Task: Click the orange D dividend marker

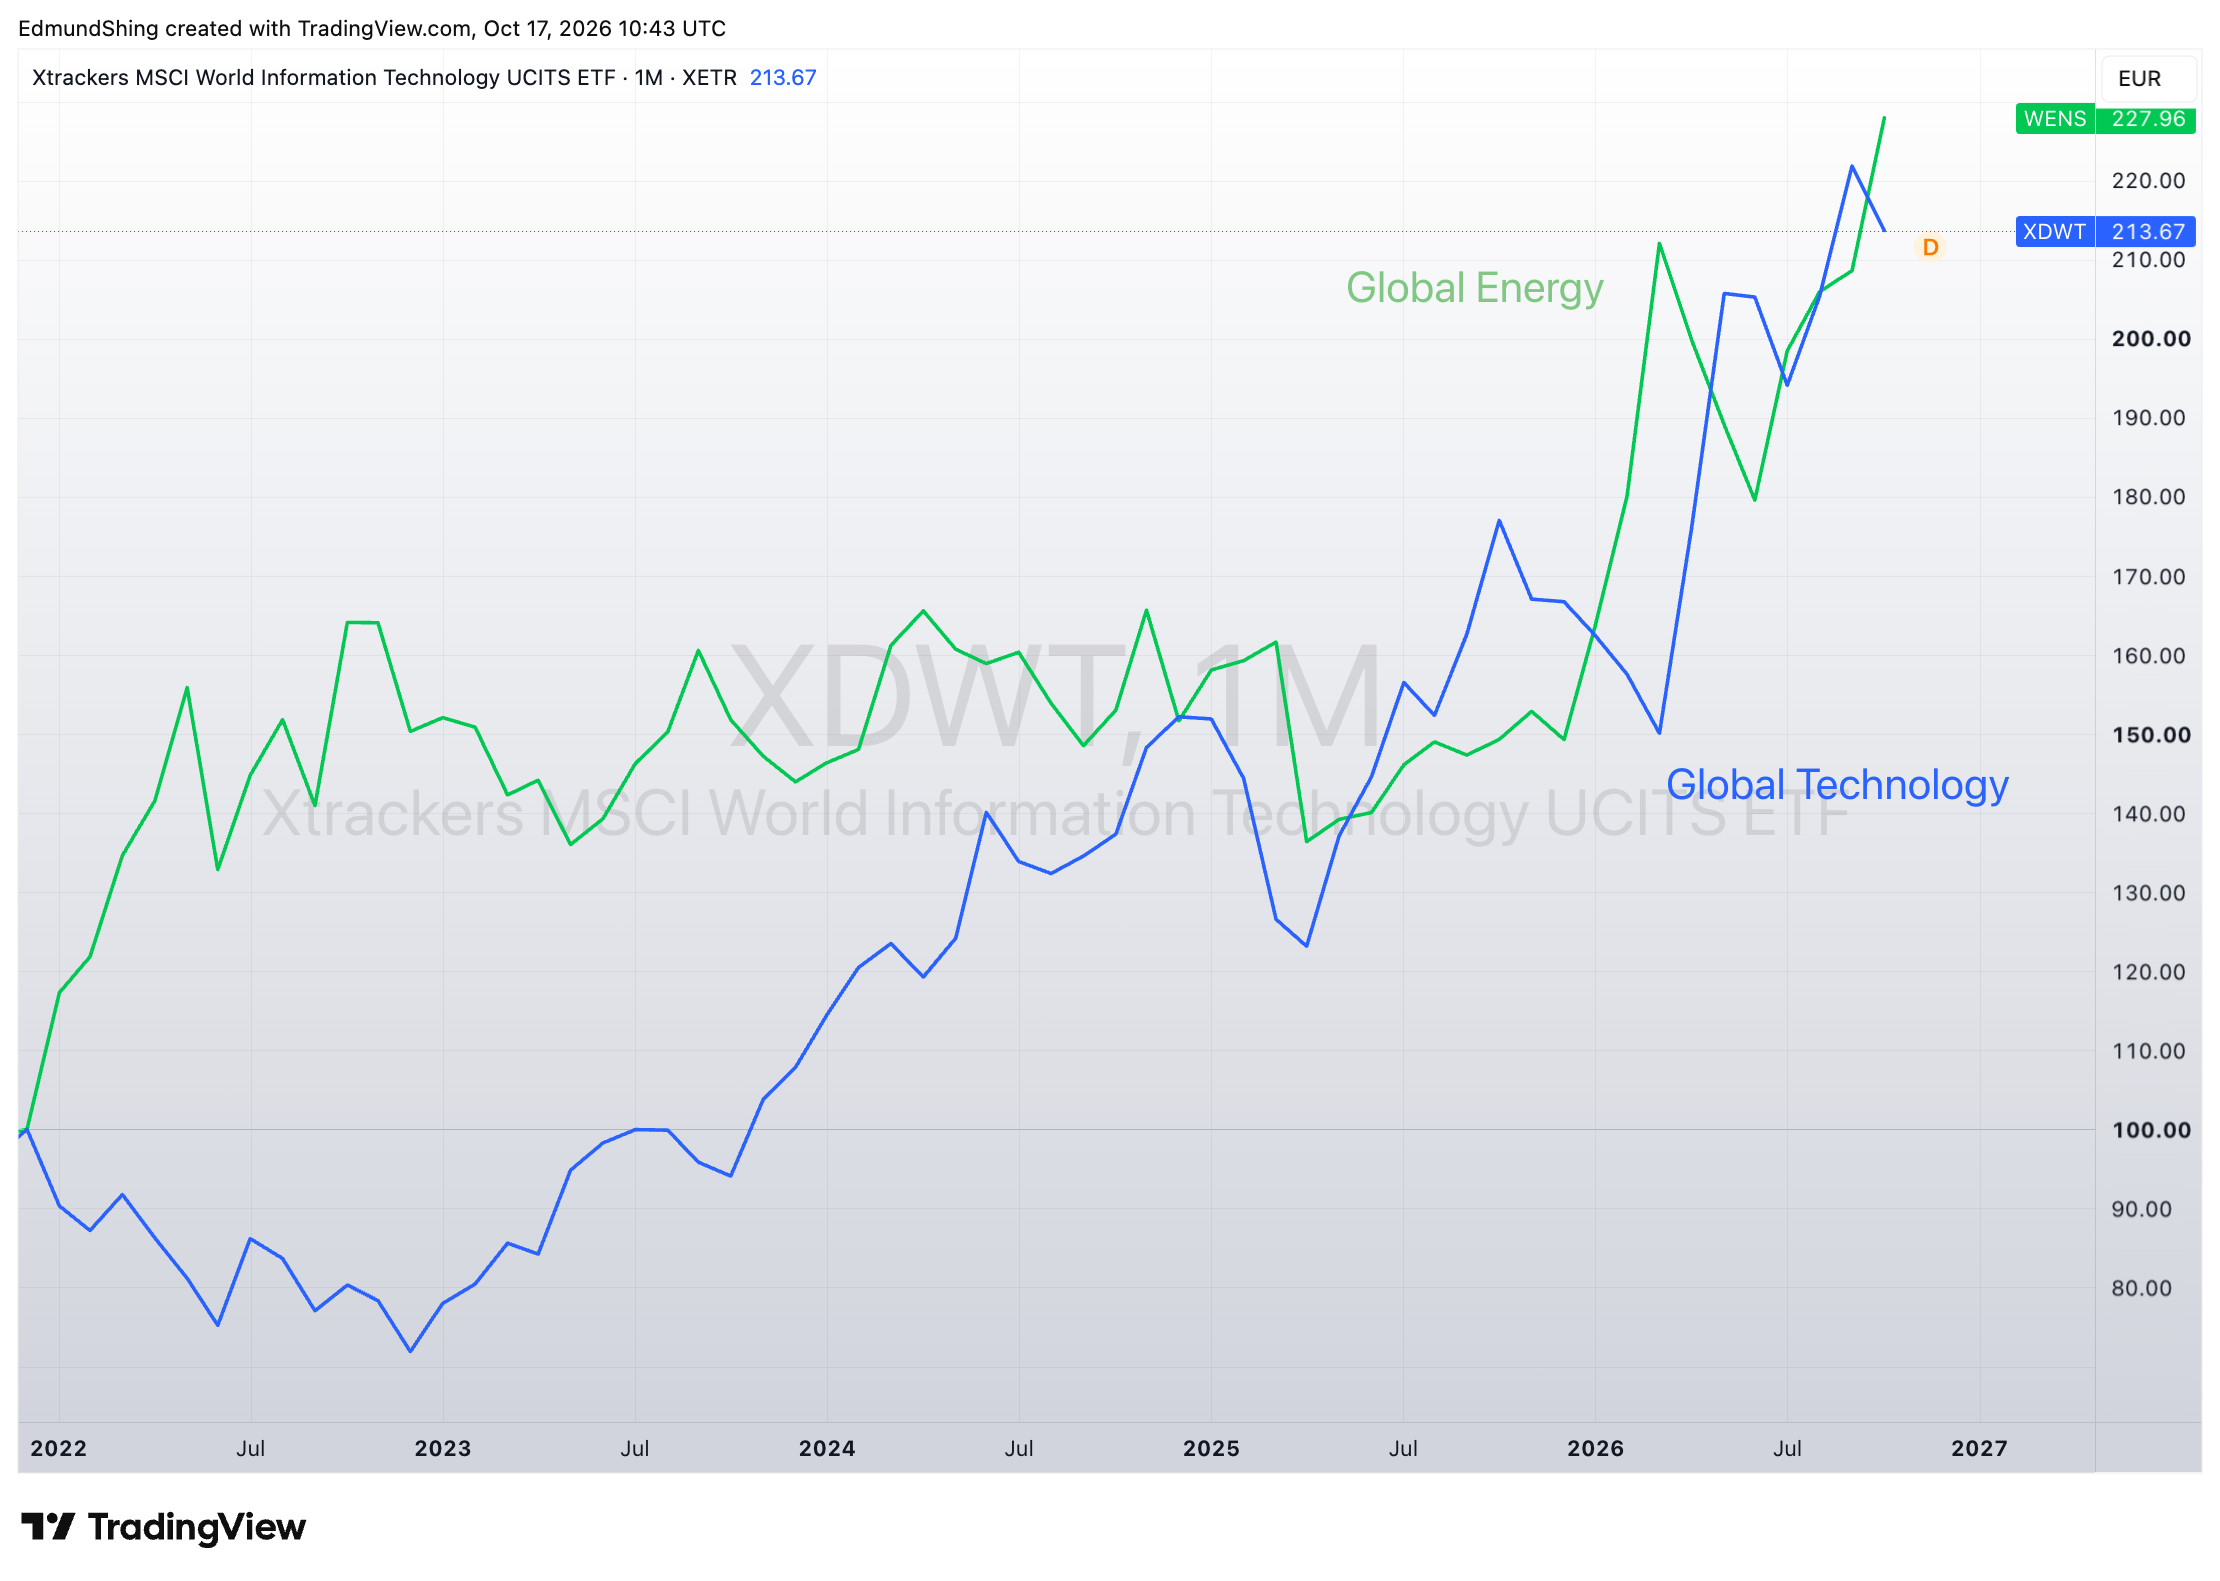Action: click(1930, 247)
